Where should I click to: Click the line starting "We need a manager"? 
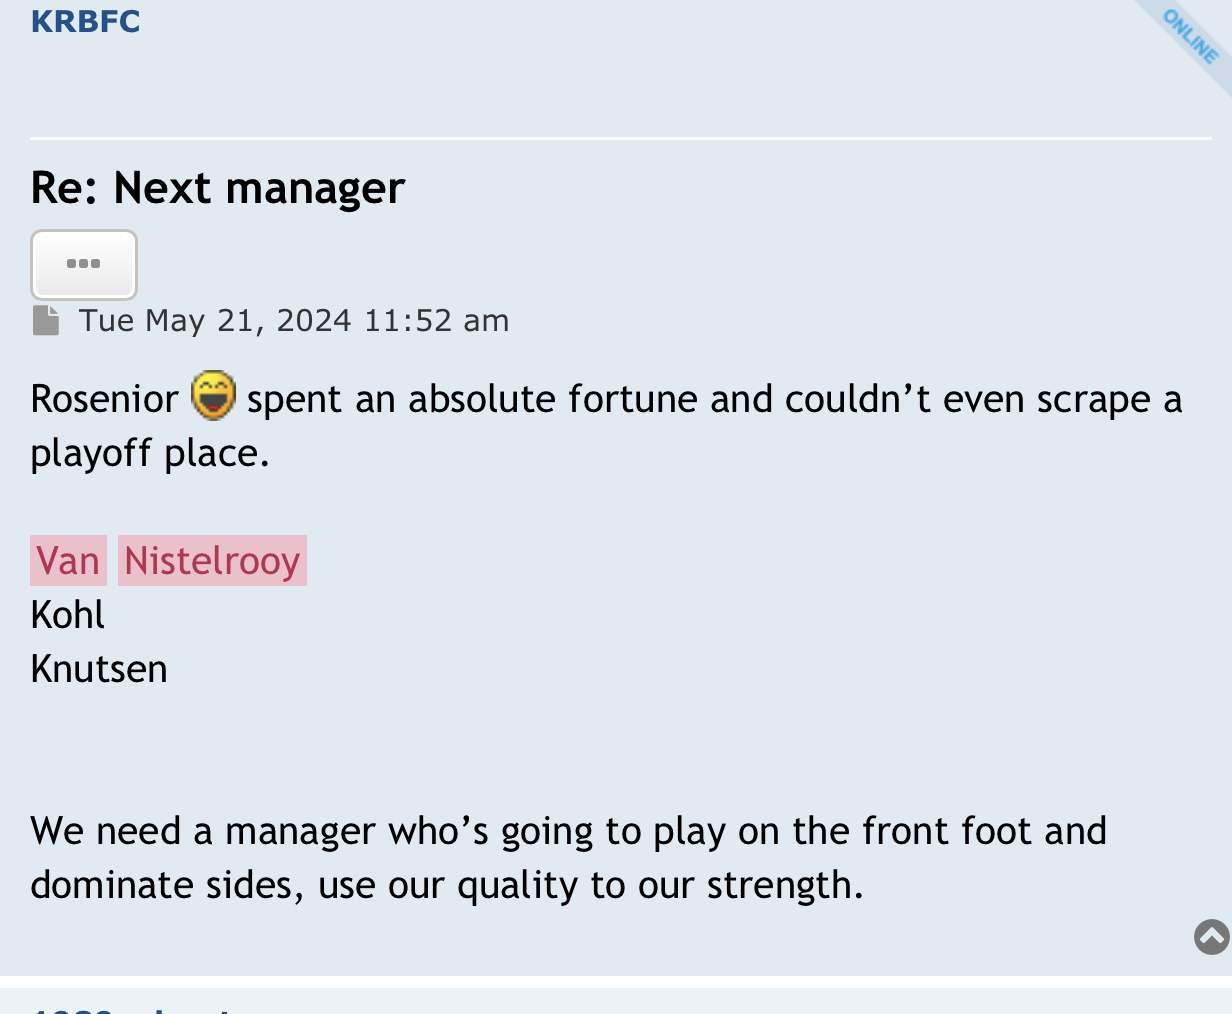[x=568, y=831]
